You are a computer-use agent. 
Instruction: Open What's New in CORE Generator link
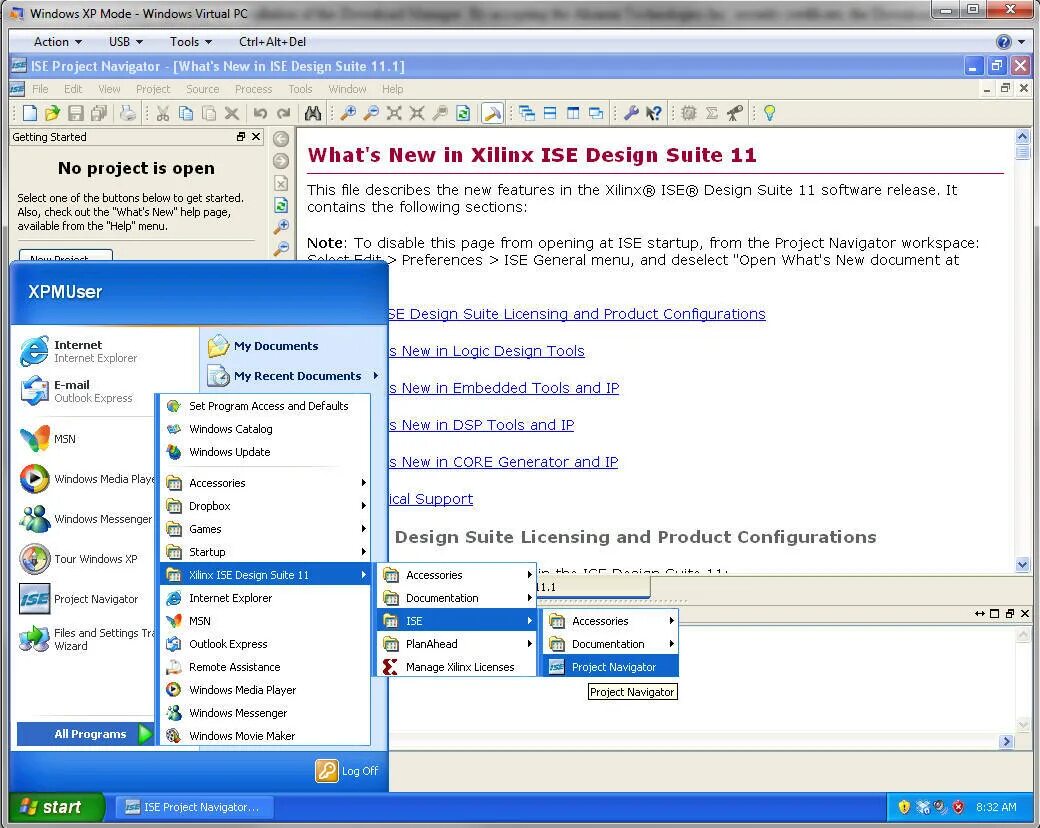(503, 462)
